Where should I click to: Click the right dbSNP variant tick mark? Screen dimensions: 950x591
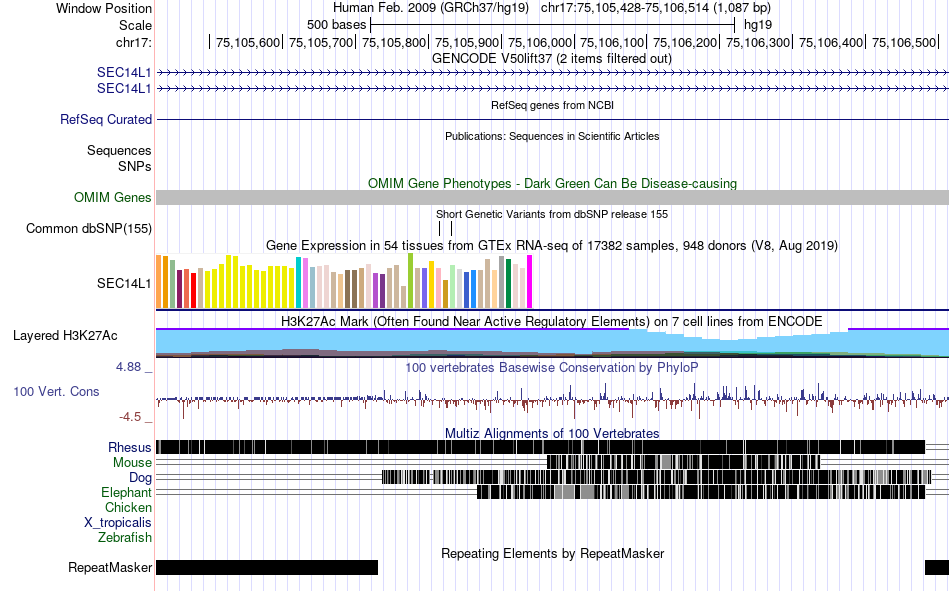pos(451,229)
